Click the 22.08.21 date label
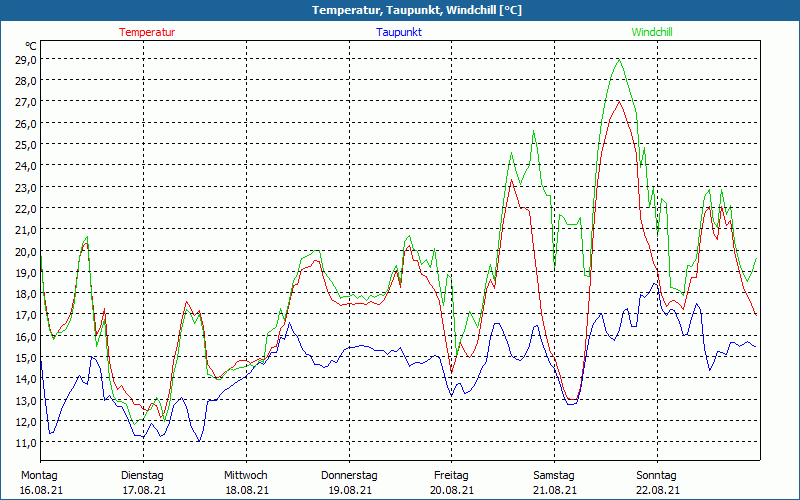Viewport: 800px width, 500px height. (657, 490)
